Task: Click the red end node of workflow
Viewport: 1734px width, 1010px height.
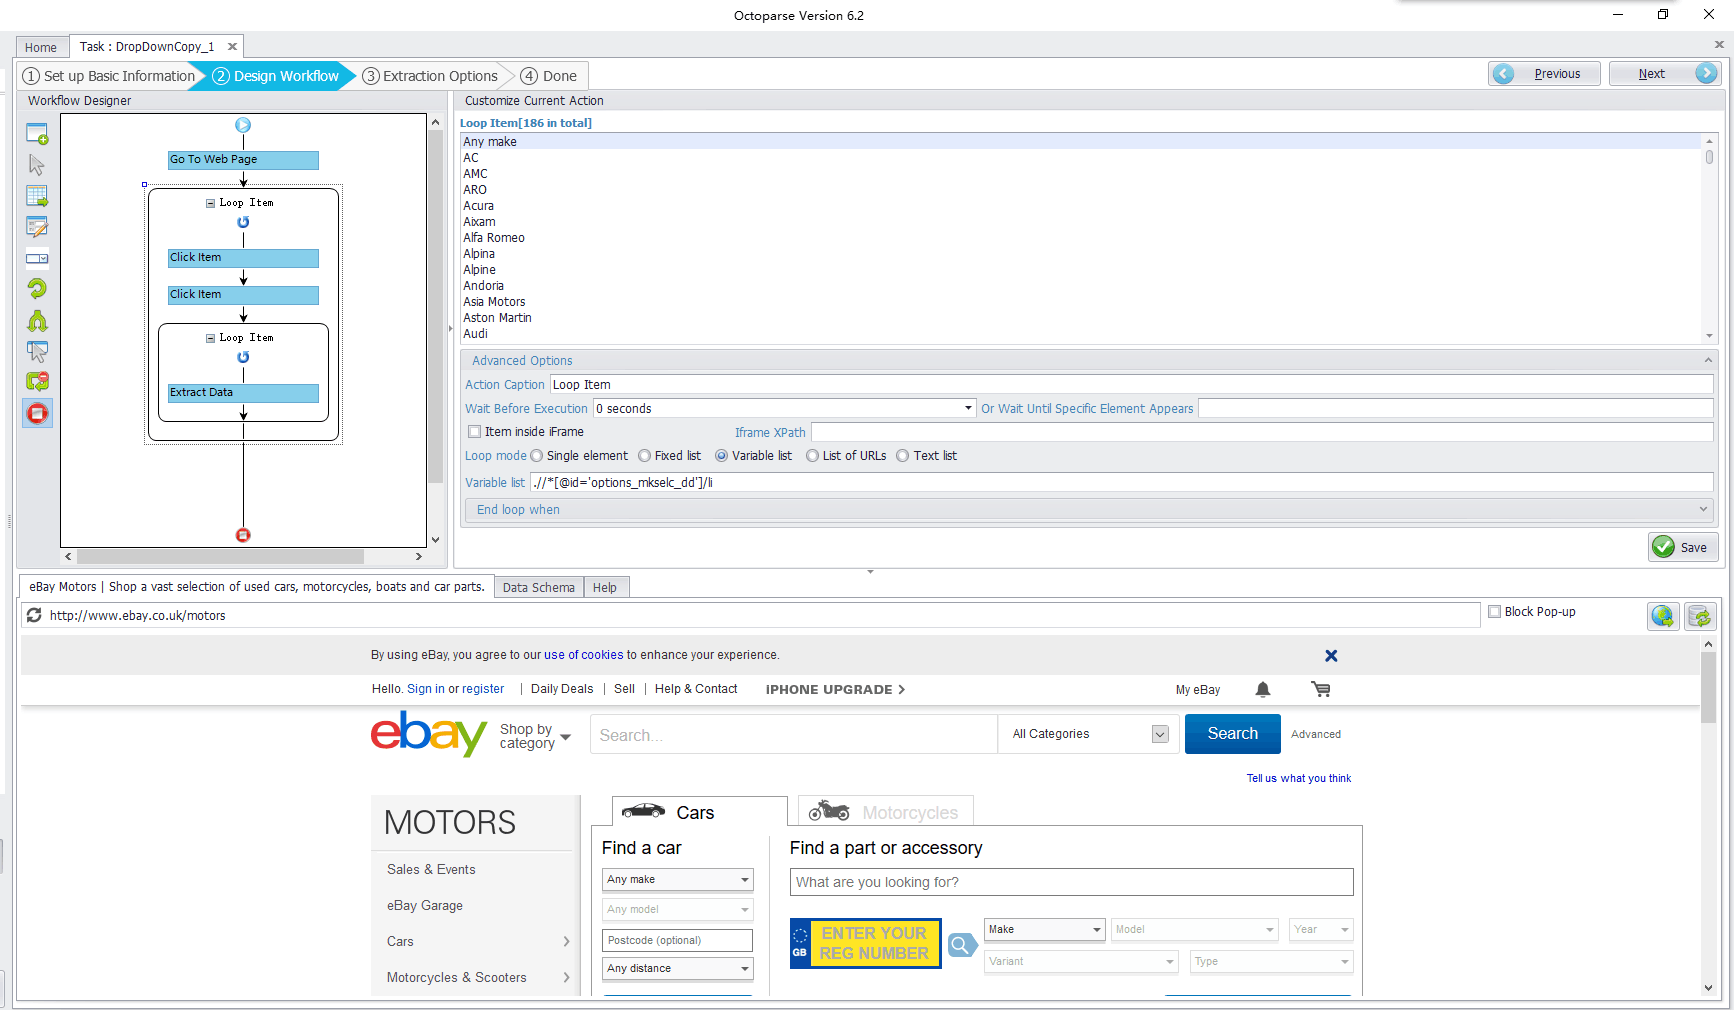Action: tap(243, 535)
